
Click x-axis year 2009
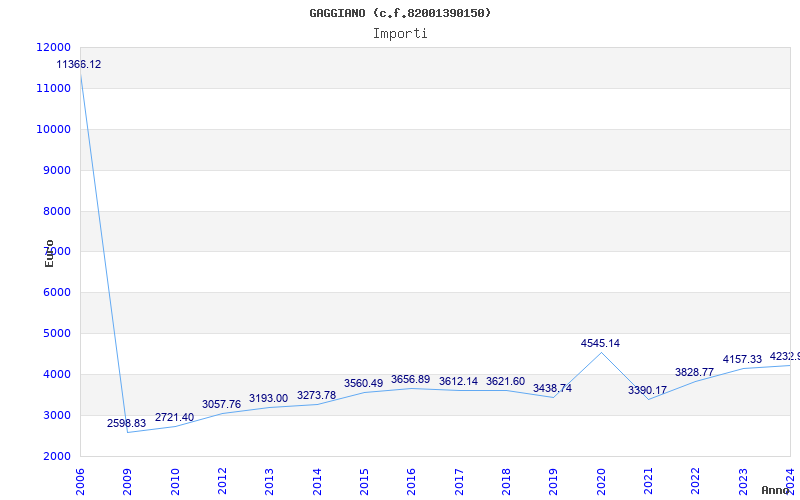(128, 482)
